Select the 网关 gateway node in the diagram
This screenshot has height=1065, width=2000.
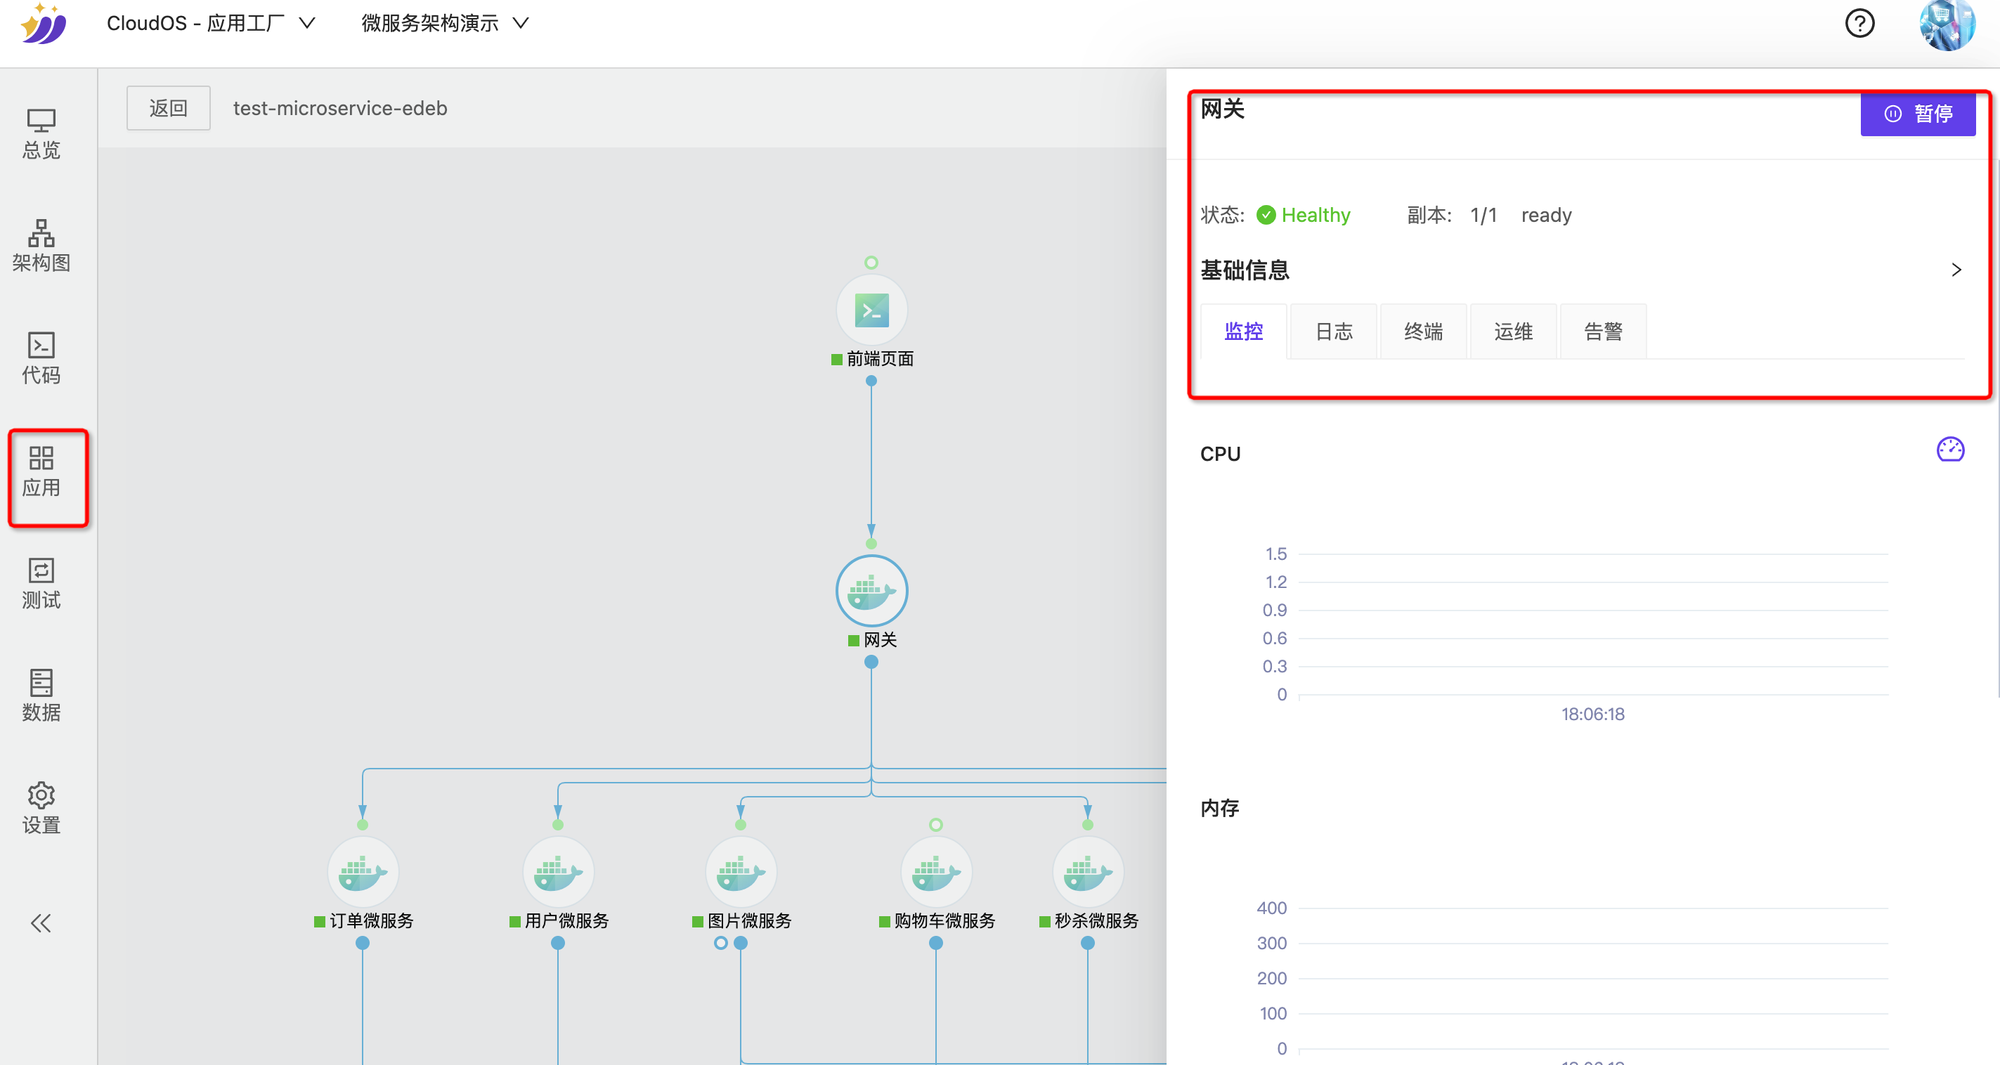(x=870, y=590)
